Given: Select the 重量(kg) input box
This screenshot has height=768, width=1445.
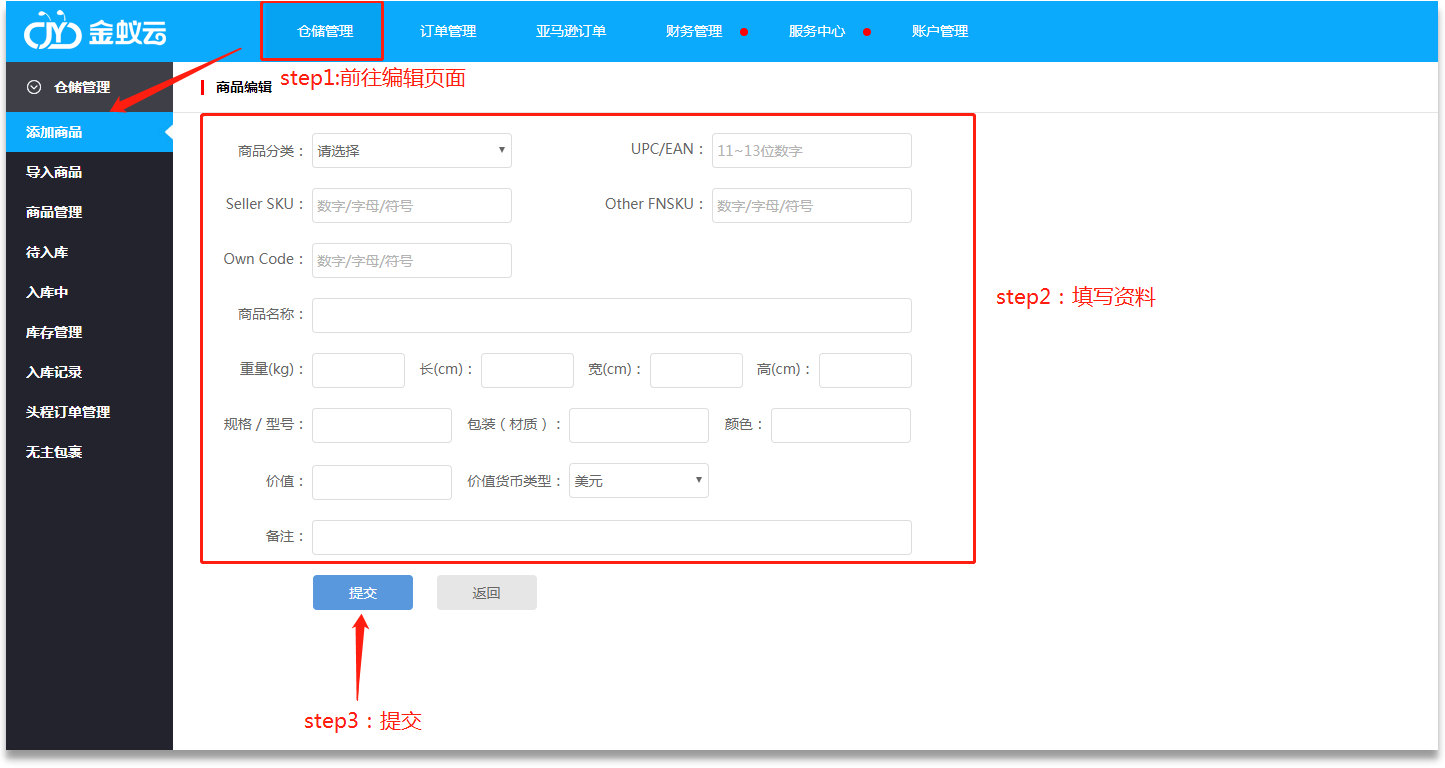Looking at the screenshot, I should click(358, 371).
